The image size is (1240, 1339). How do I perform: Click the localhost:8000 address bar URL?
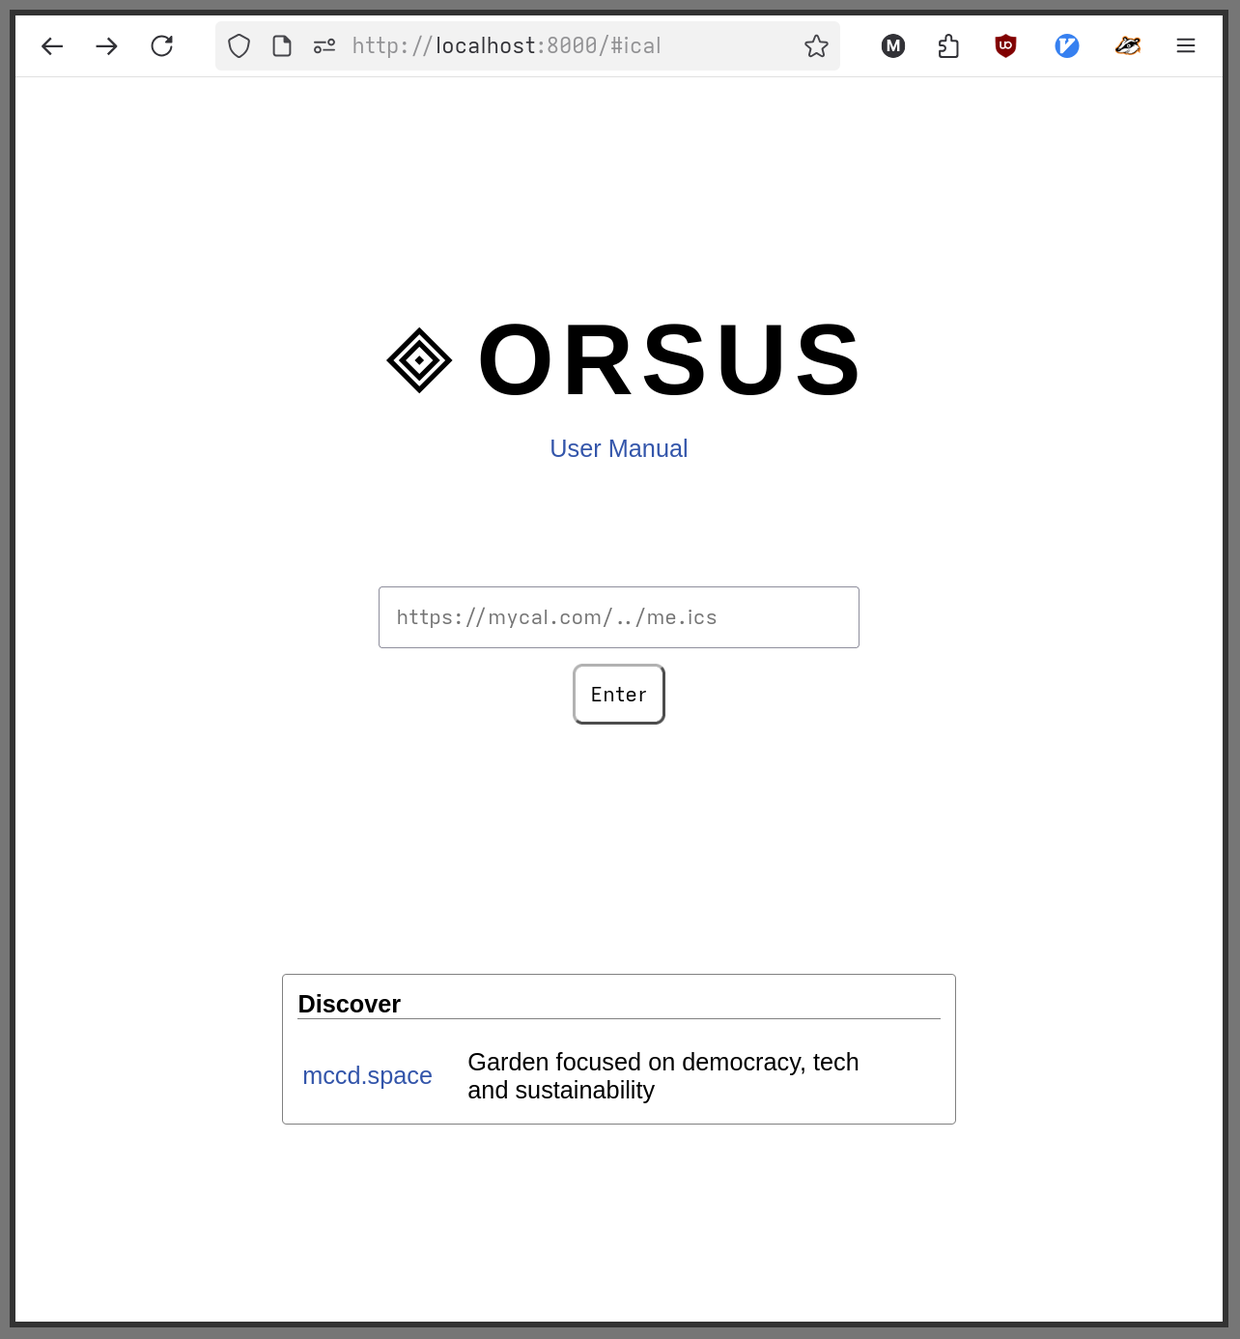[x=506, y=46]
